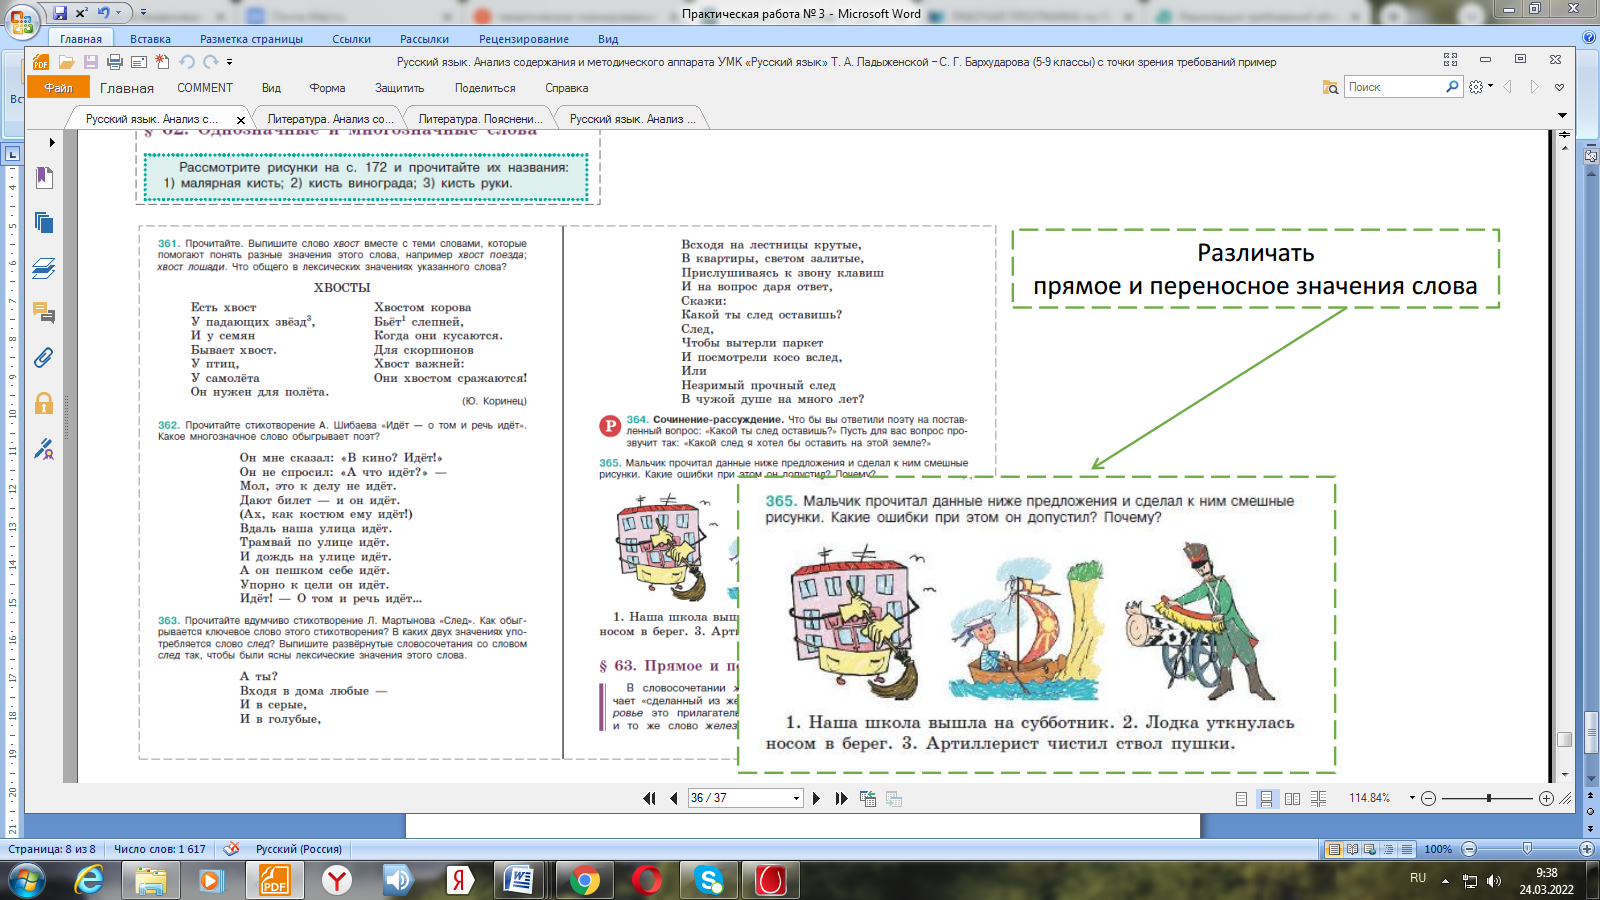The width and height of the screenshot is (1600, 900).
Task: Switch Word to Web Layout view
Action: 1370,849
